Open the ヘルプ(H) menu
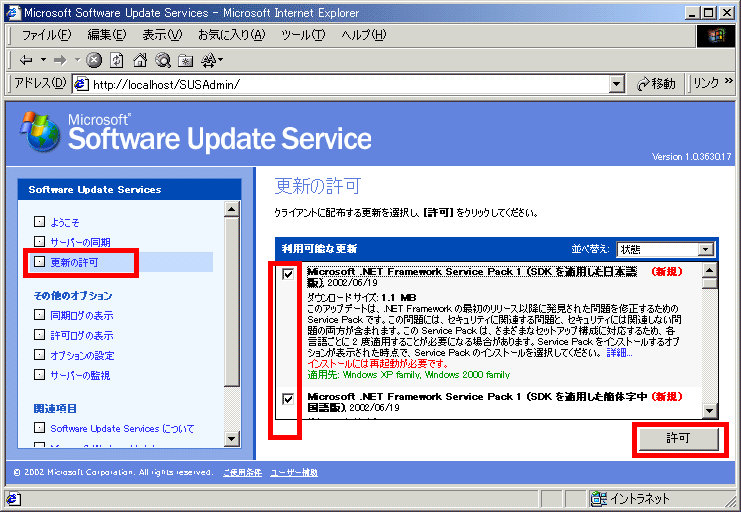Image resolution: width=741 pixels, height=512 pixels. (363, 35)
